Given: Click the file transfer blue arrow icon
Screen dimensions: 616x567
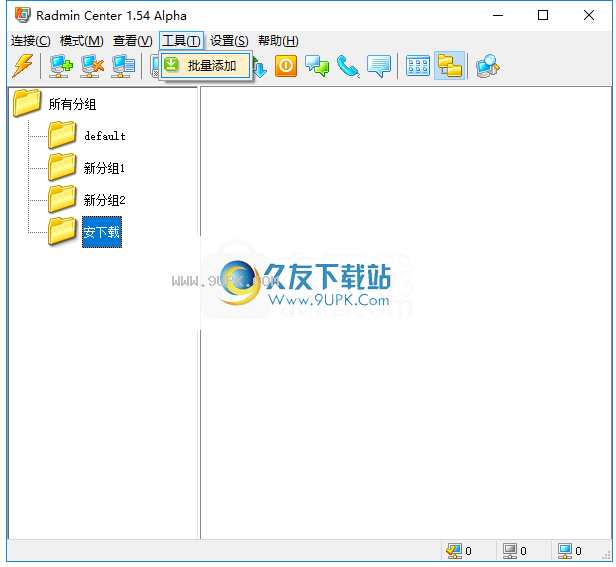Looking at the screenshot, I should [259, 67].
